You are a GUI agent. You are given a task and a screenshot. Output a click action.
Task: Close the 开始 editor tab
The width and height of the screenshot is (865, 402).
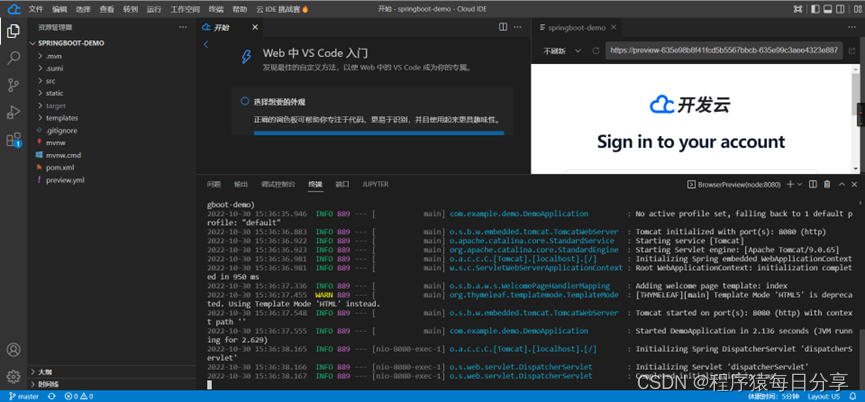click(x=255, y=27)
